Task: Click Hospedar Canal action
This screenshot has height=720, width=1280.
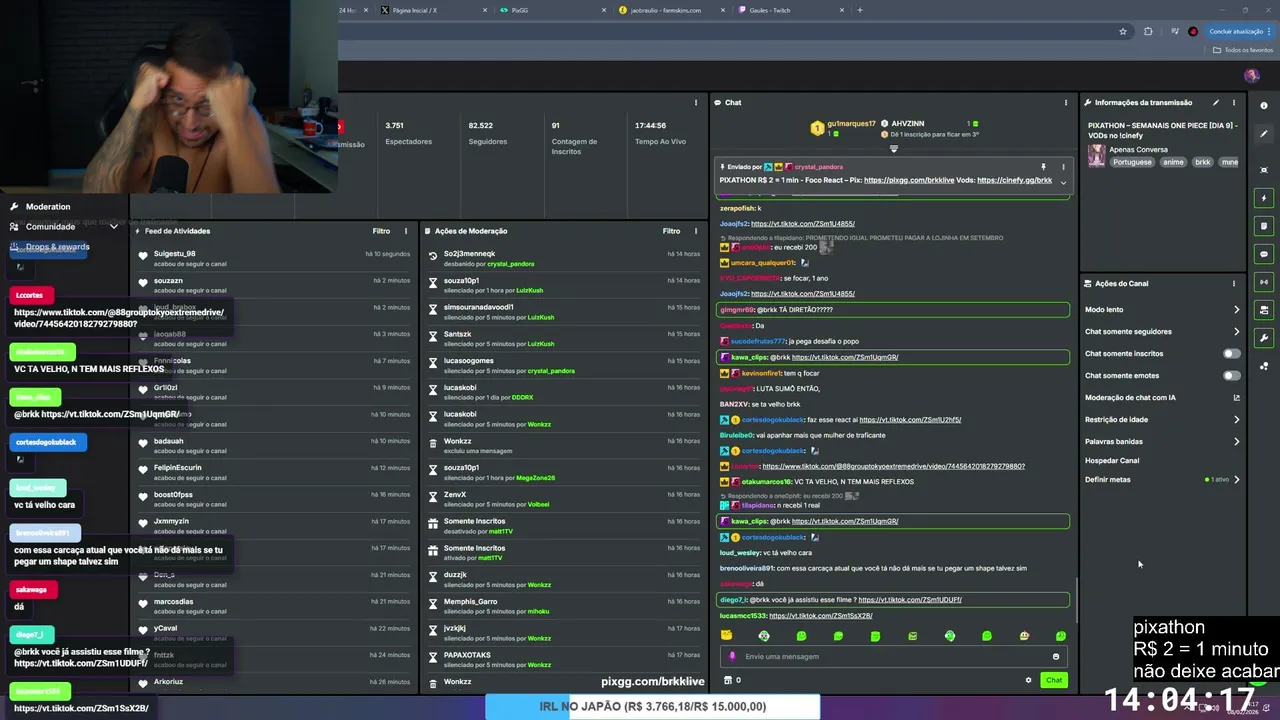Action: coord(1112,460)
